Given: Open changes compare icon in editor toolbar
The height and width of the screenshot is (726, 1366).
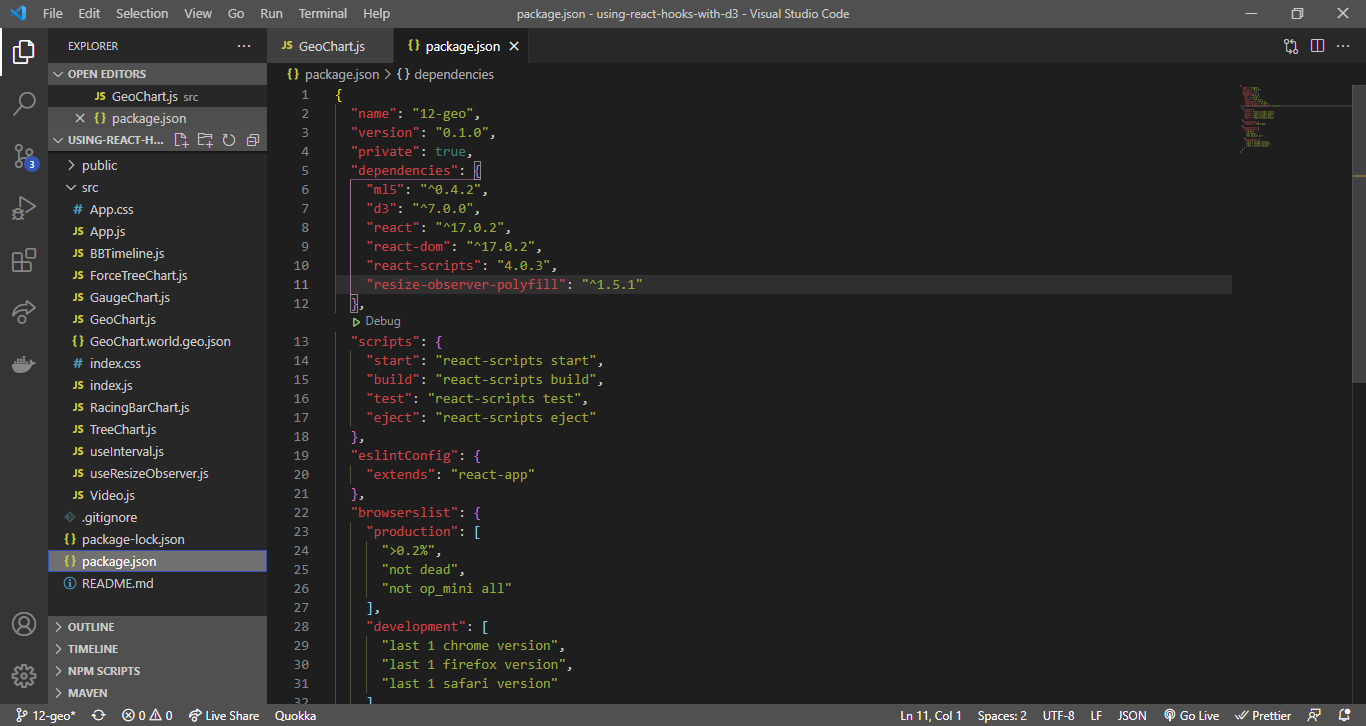Looking at the screenshot, I should click(x=1291, y=46).
